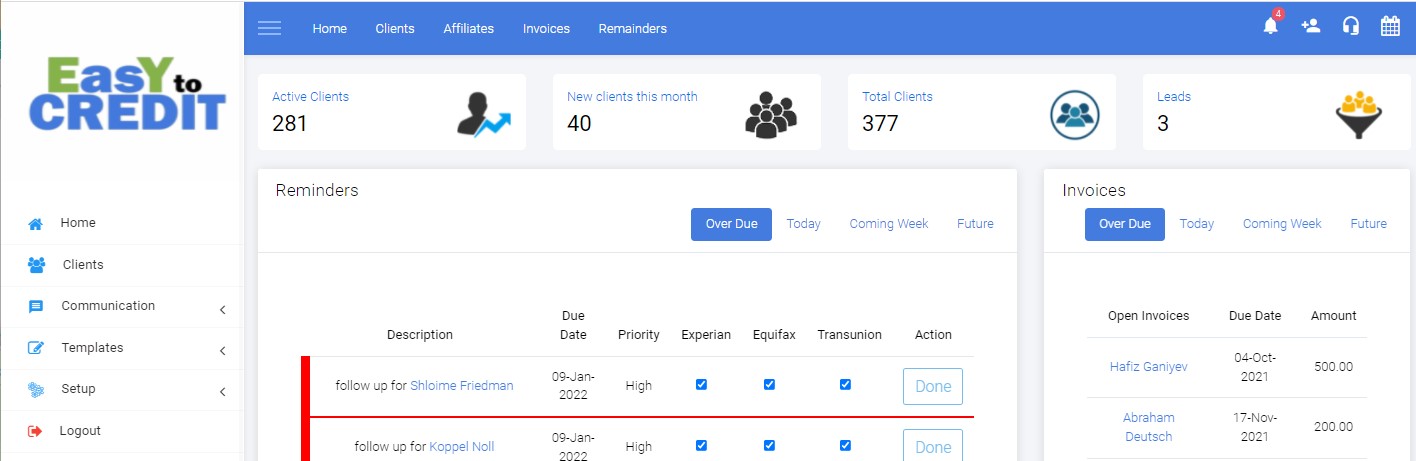Viewport: 1416px width, 461px height.
Task: Click the Leads funnel icon
Action: tap(1358, 113)
